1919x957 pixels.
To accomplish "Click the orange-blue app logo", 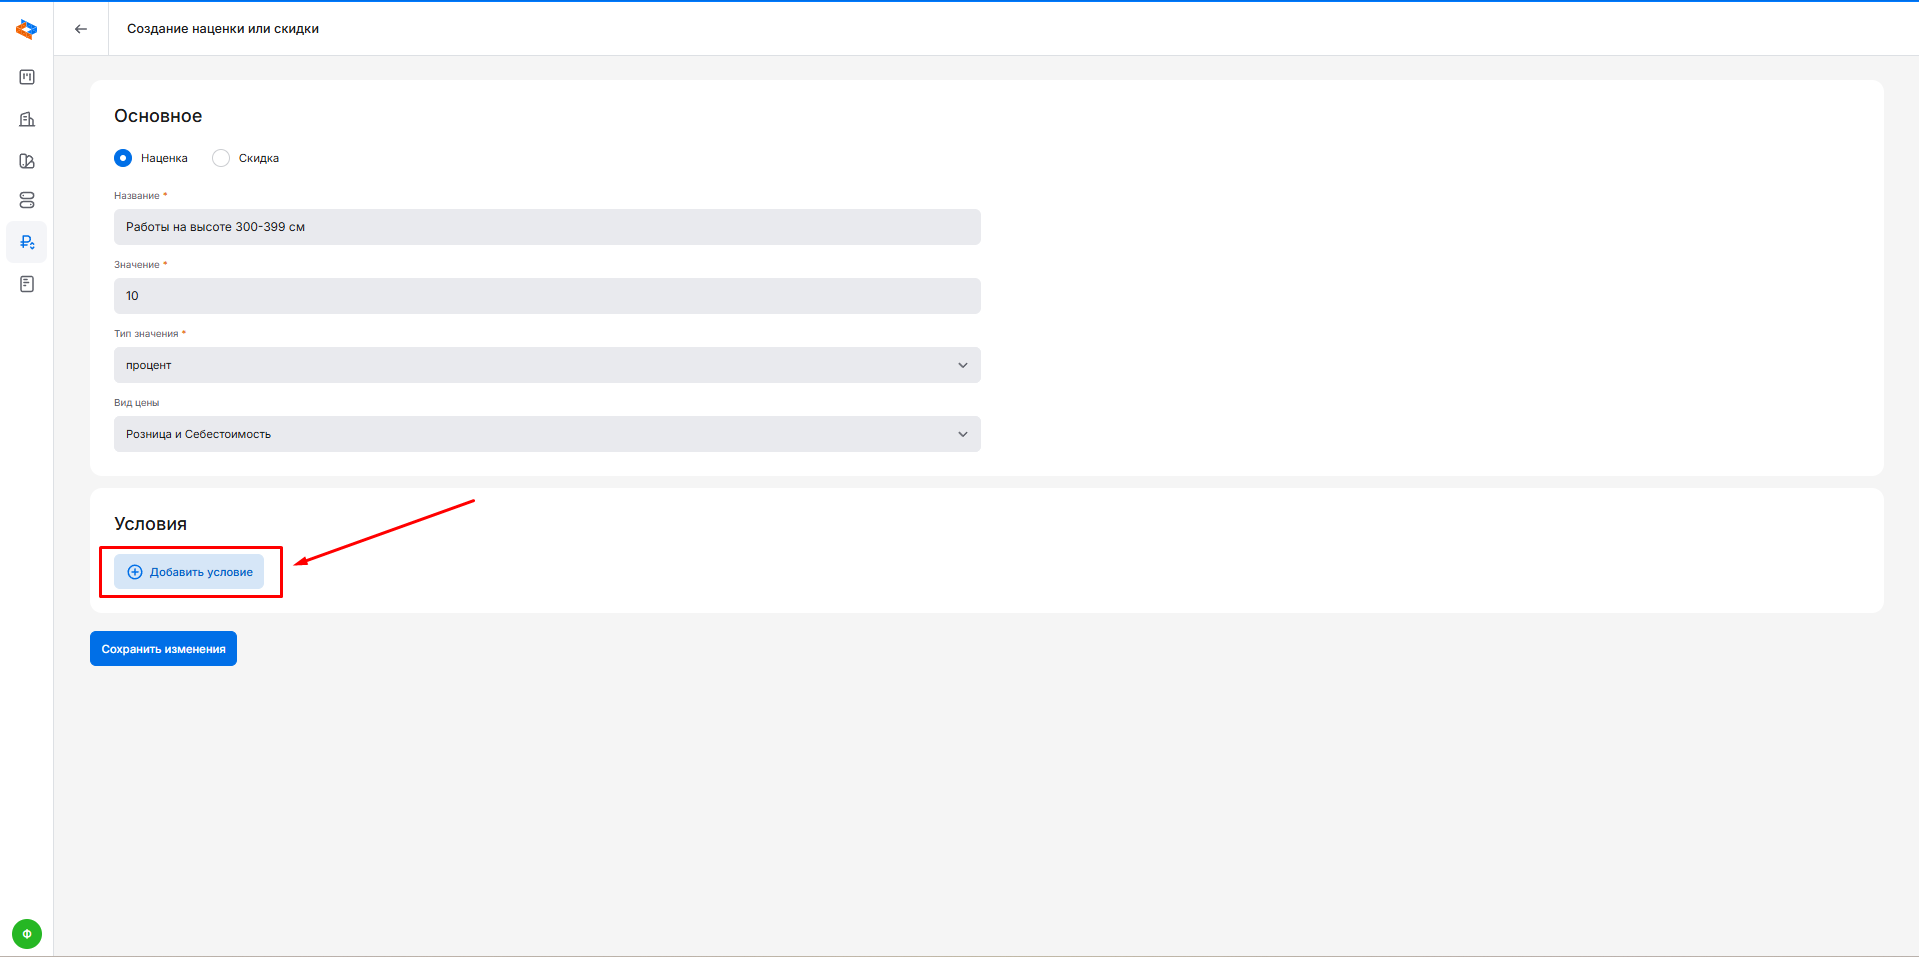I will pos(27,29).
